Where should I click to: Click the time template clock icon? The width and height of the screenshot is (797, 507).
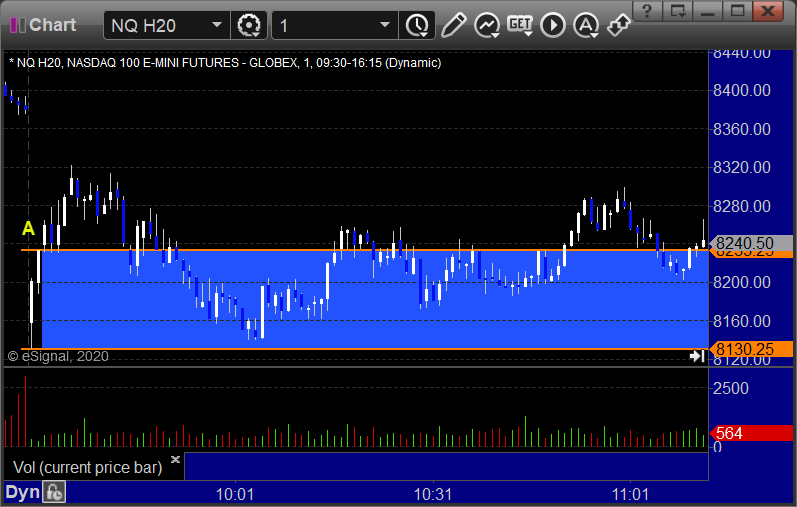(417, 25)
